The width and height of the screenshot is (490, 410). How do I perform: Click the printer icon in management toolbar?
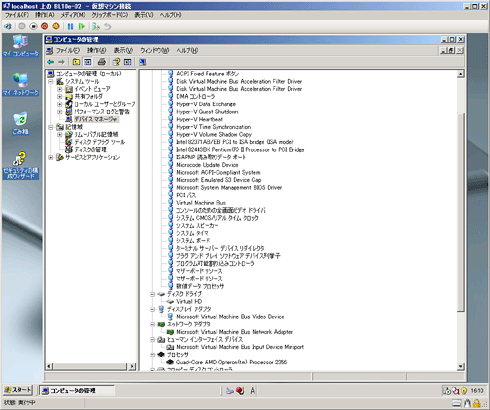pyautogui.click(x=102, y=62)
